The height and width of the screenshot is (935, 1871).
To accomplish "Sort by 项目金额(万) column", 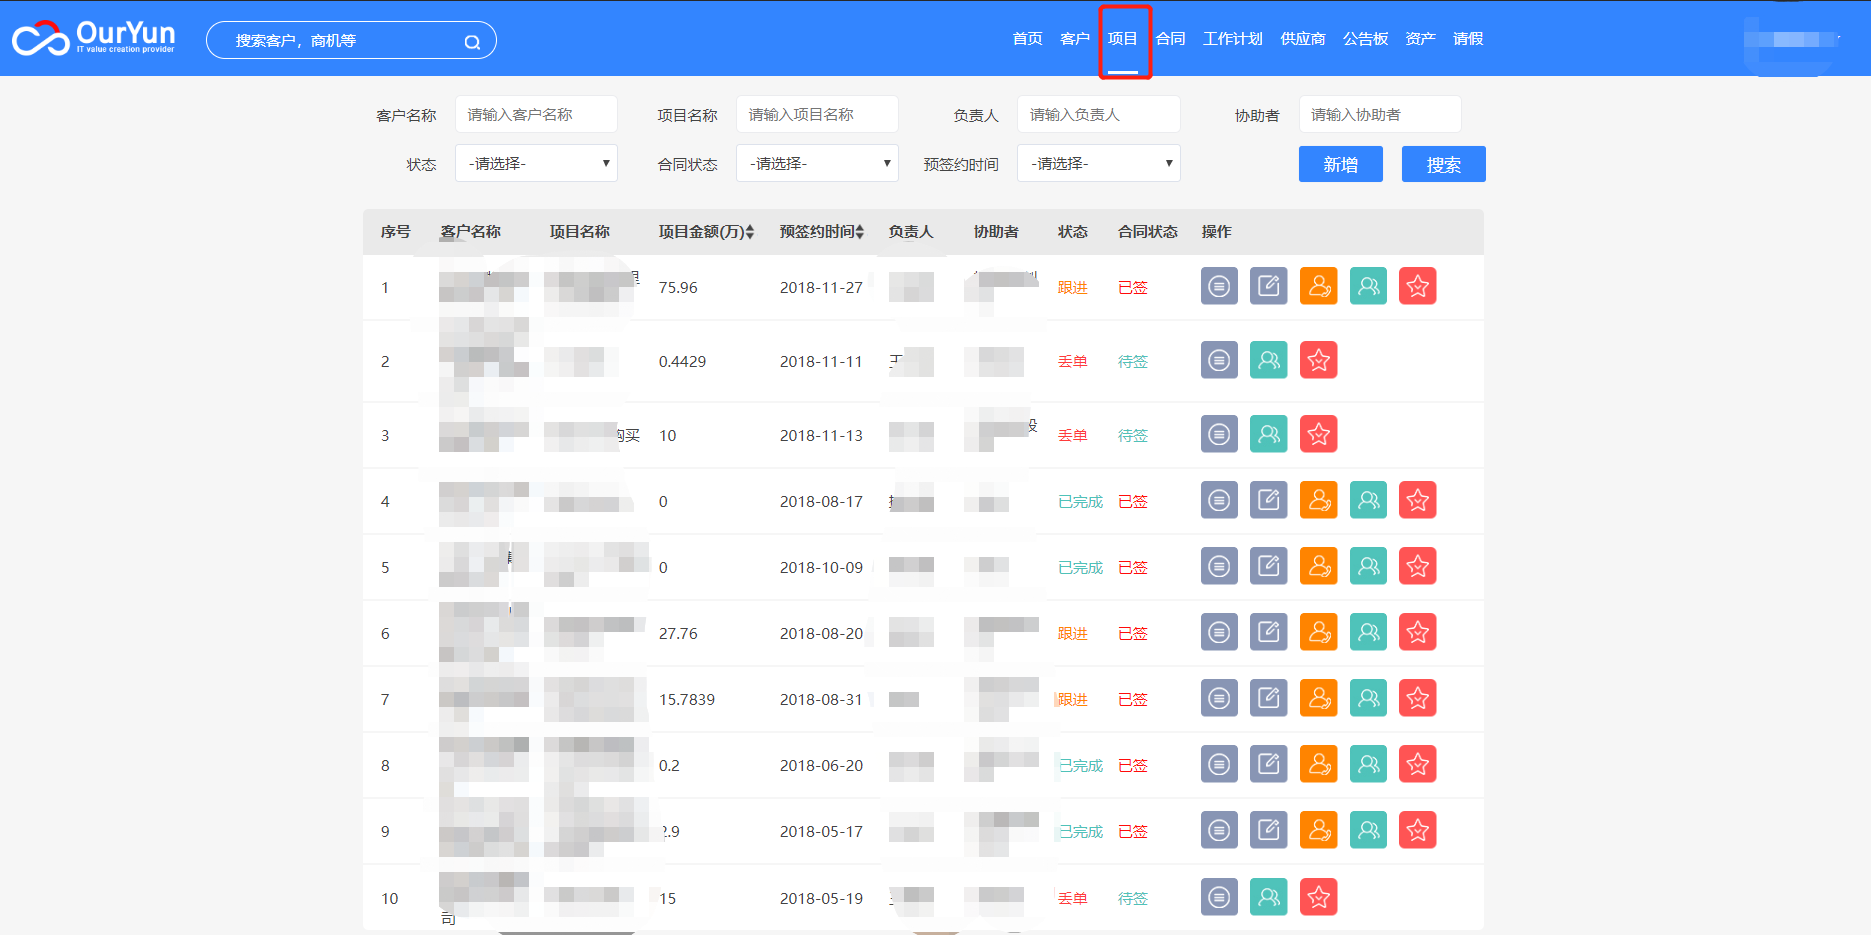I will [706, 232].
